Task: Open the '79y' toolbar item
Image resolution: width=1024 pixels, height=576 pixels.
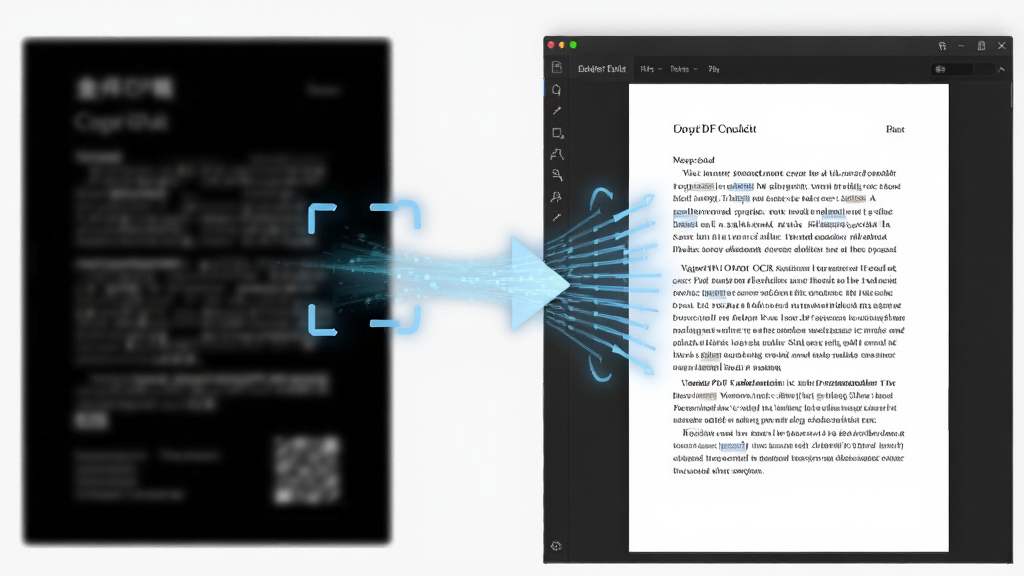Action: tap(714, 69)
